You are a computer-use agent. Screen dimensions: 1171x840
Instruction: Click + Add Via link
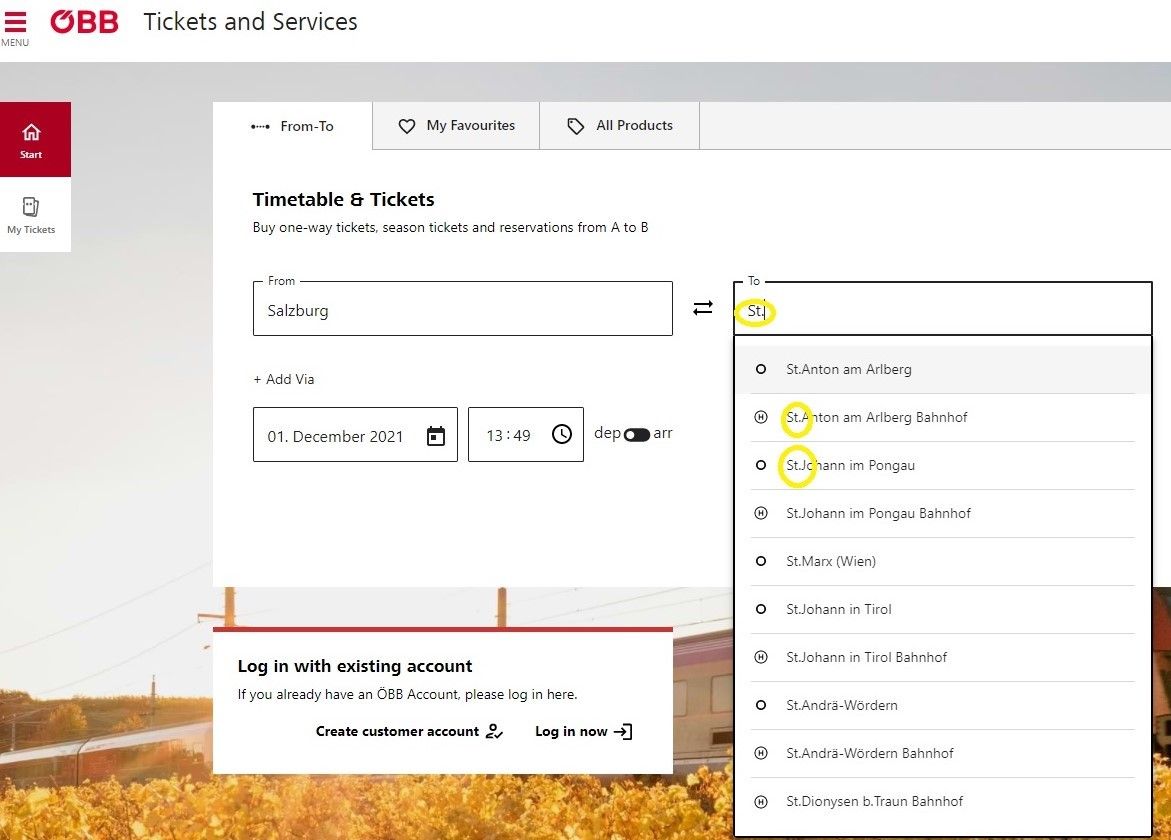[284, 379]
